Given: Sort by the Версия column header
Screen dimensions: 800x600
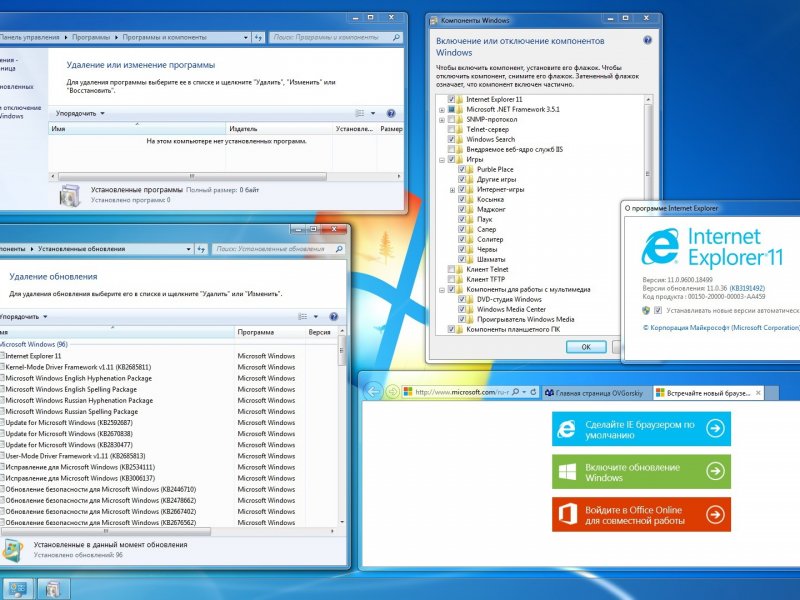Looking at the screenshot, I should [x=321, y=332].
